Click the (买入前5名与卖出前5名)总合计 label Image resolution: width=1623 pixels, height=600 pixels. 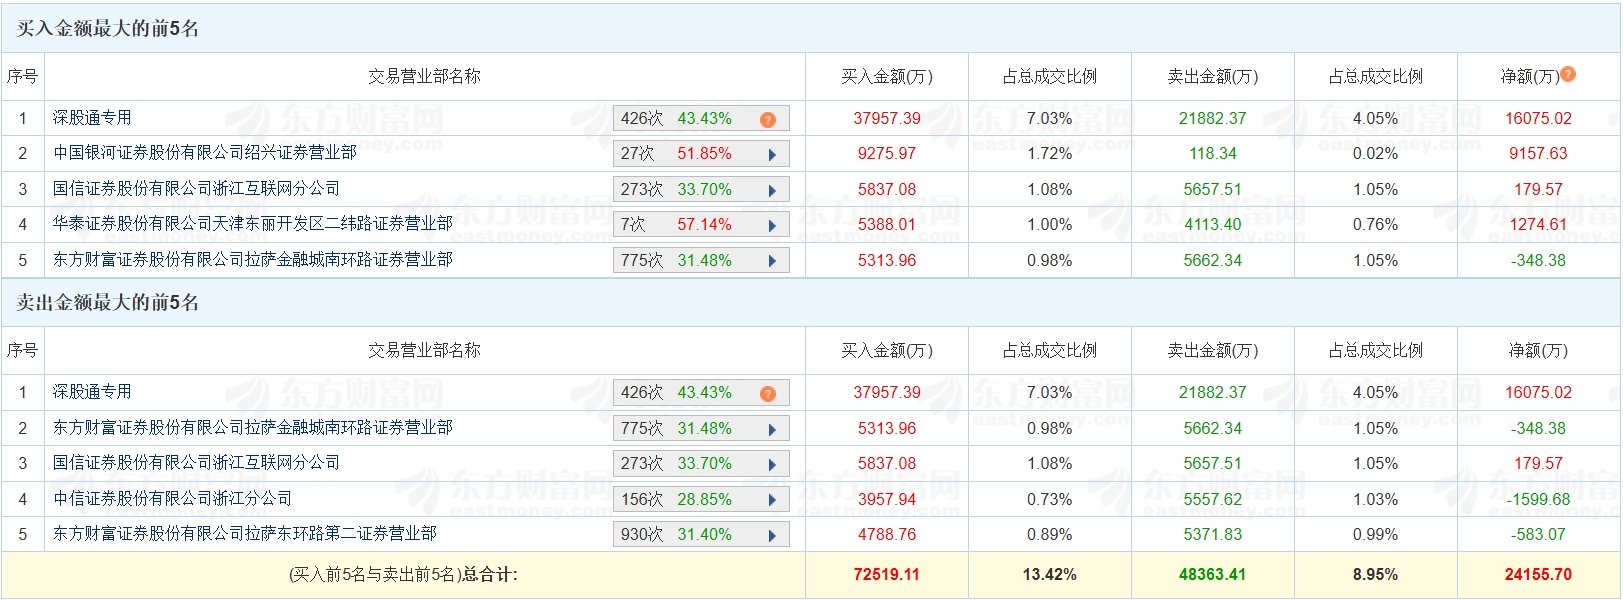click(x=403, y=574)
